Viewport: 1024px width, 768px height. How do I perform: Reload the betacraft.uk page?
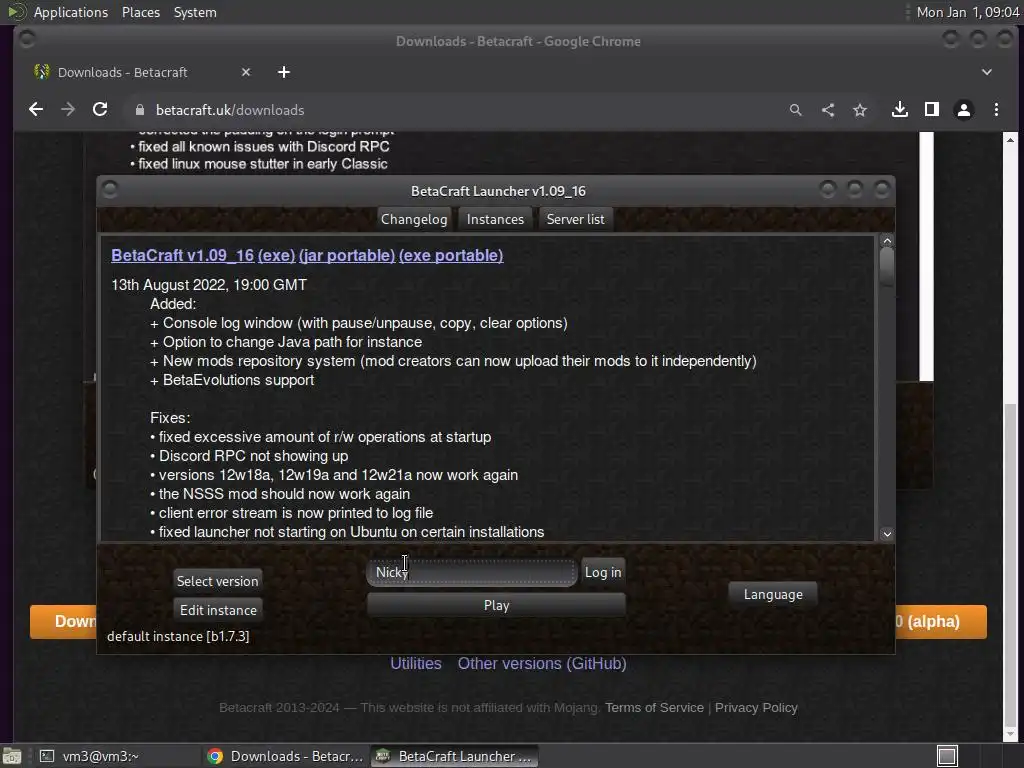(x=100, y=110)
